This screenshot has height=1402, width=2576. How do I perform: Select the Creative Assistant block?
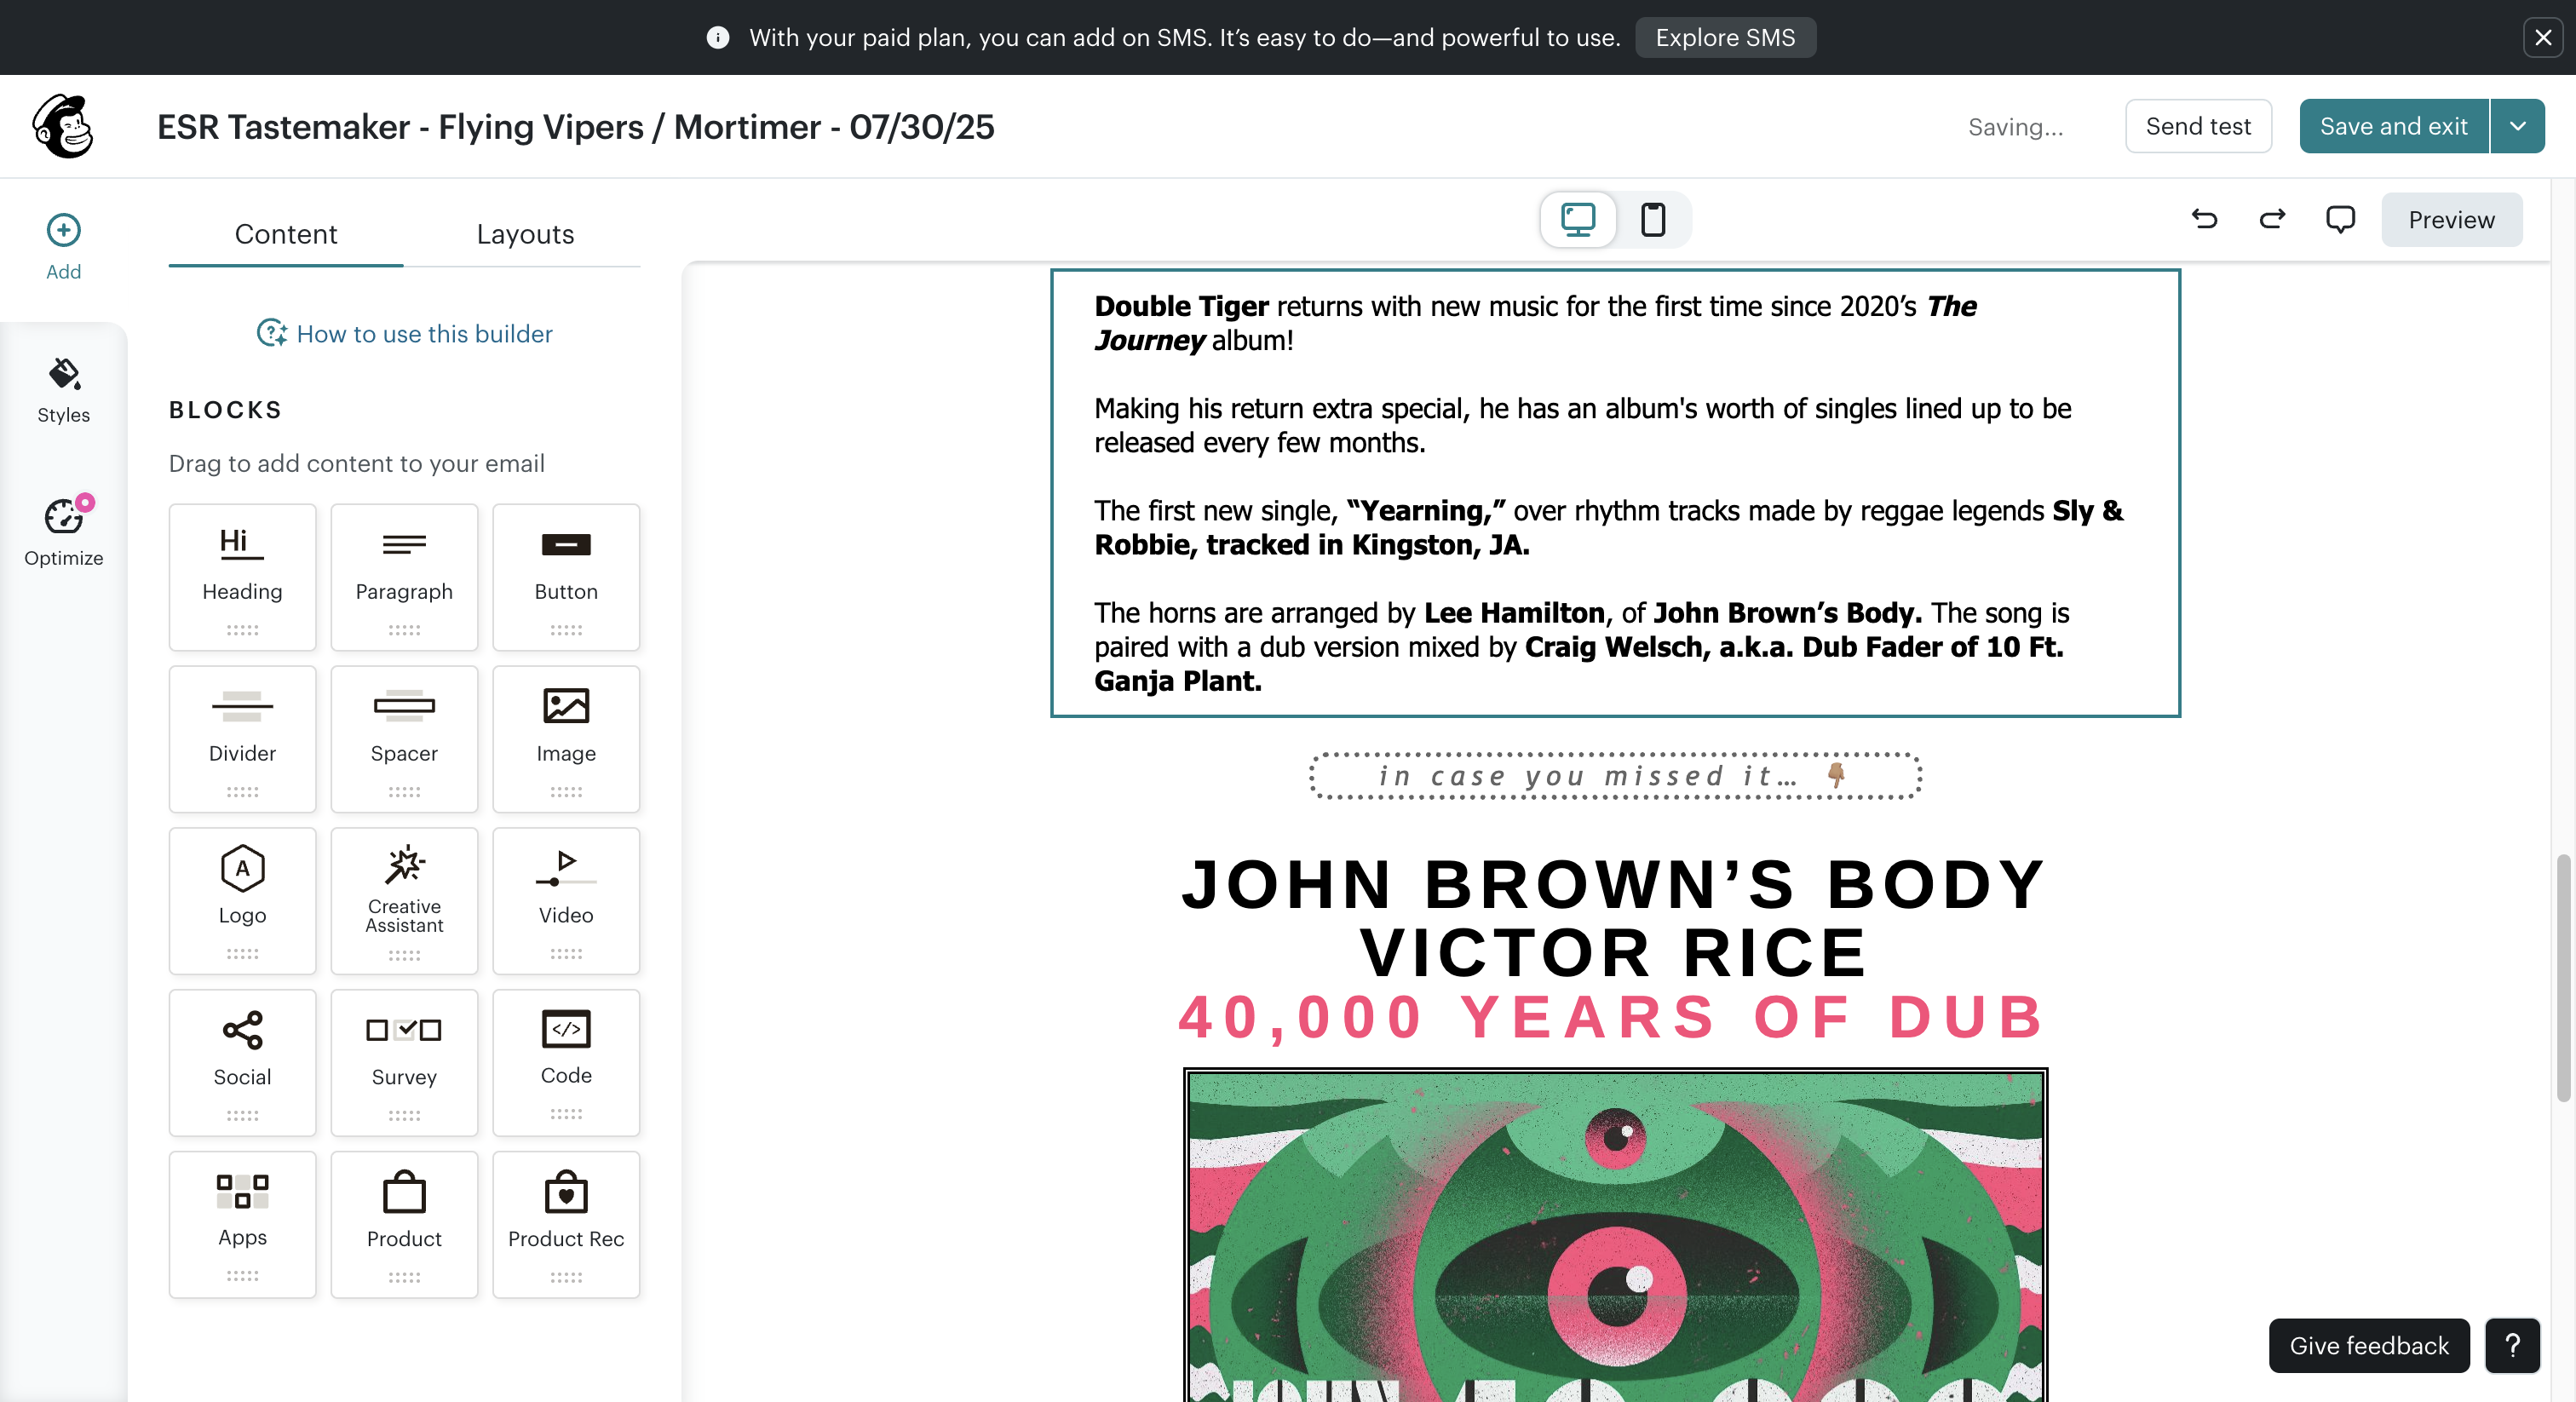coord(404,901)
